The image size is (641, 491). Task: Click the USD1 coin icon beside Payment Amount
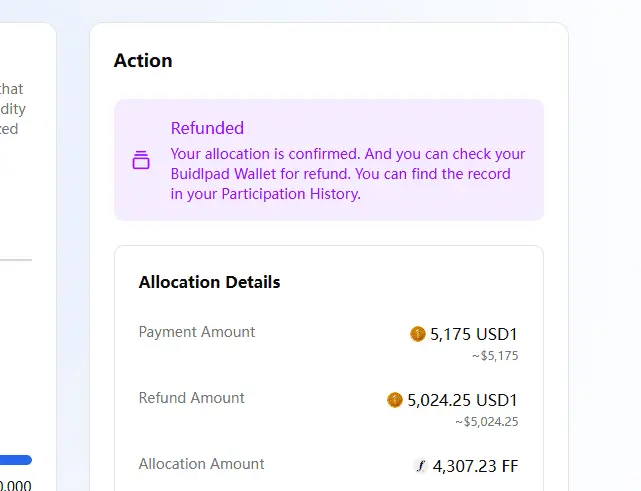[417, 334]
